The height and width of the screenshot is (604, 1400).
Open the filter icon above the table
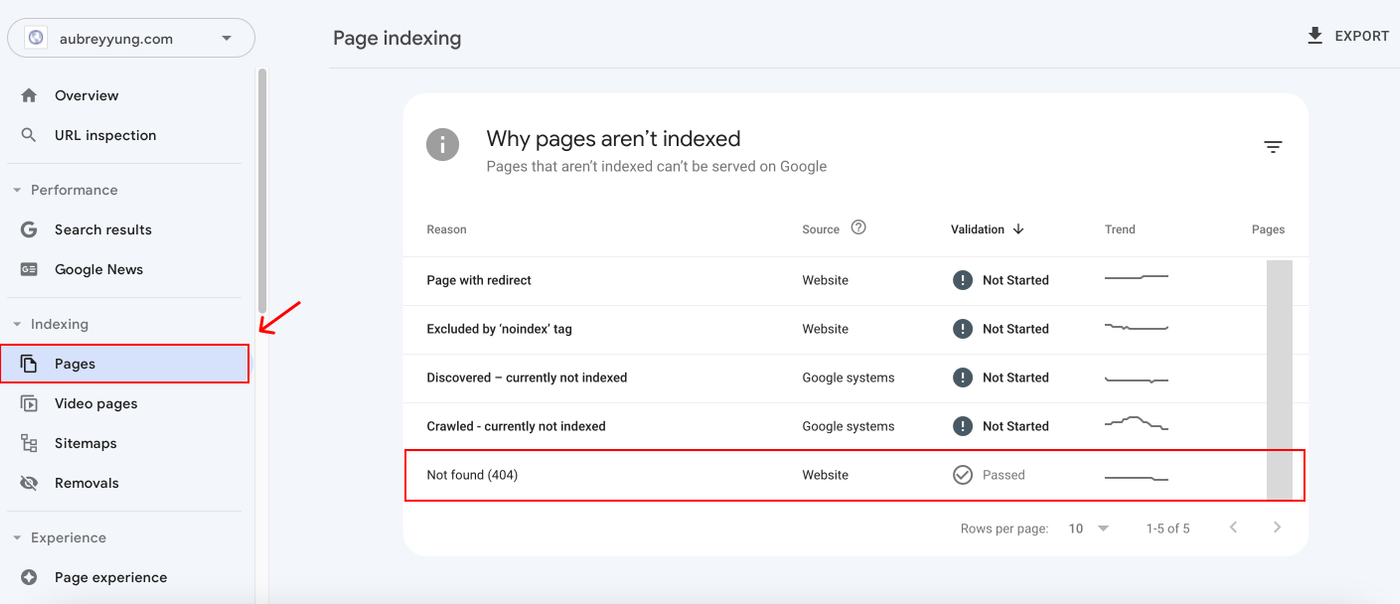[1273, 146]
